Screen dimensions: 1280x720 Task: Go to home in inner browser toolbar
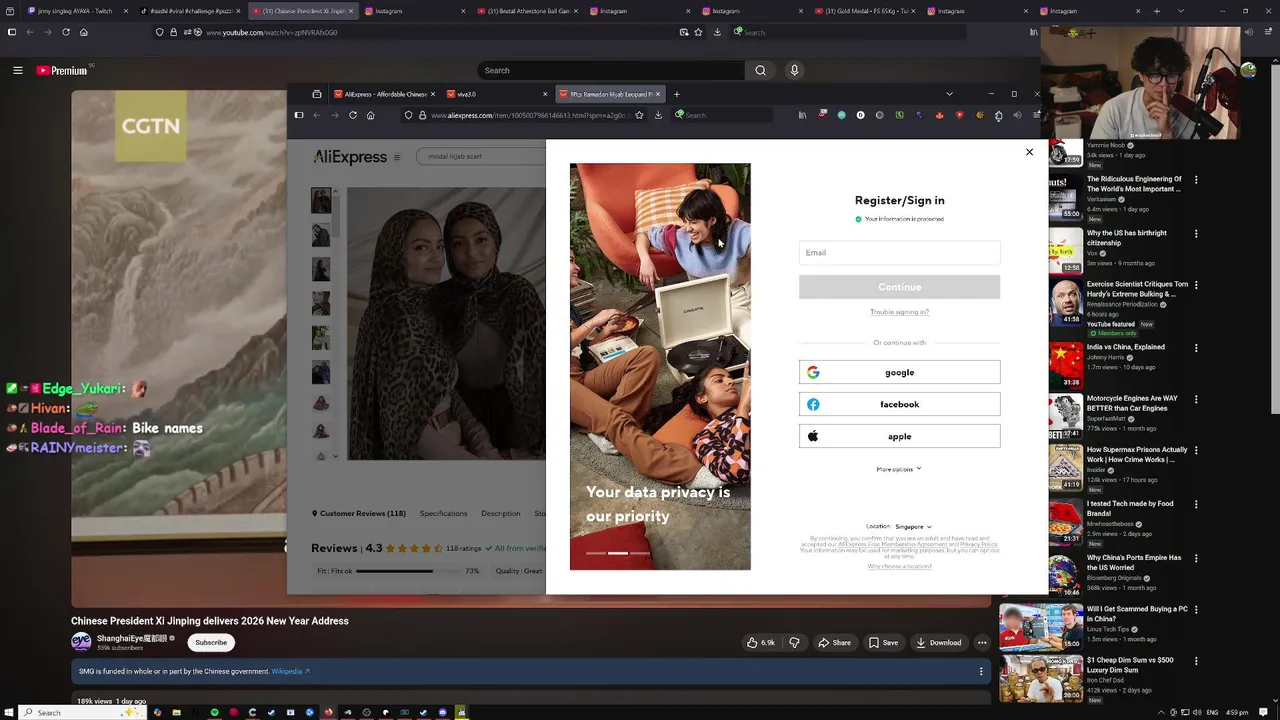[370, 115]
